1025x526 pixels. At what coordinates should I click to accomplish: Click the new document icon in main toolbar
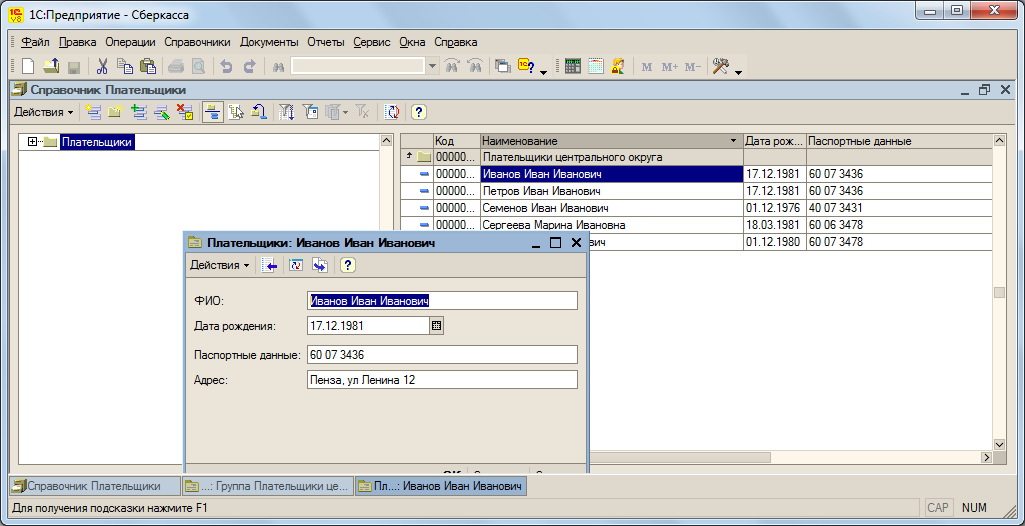(x=28, y=66)
